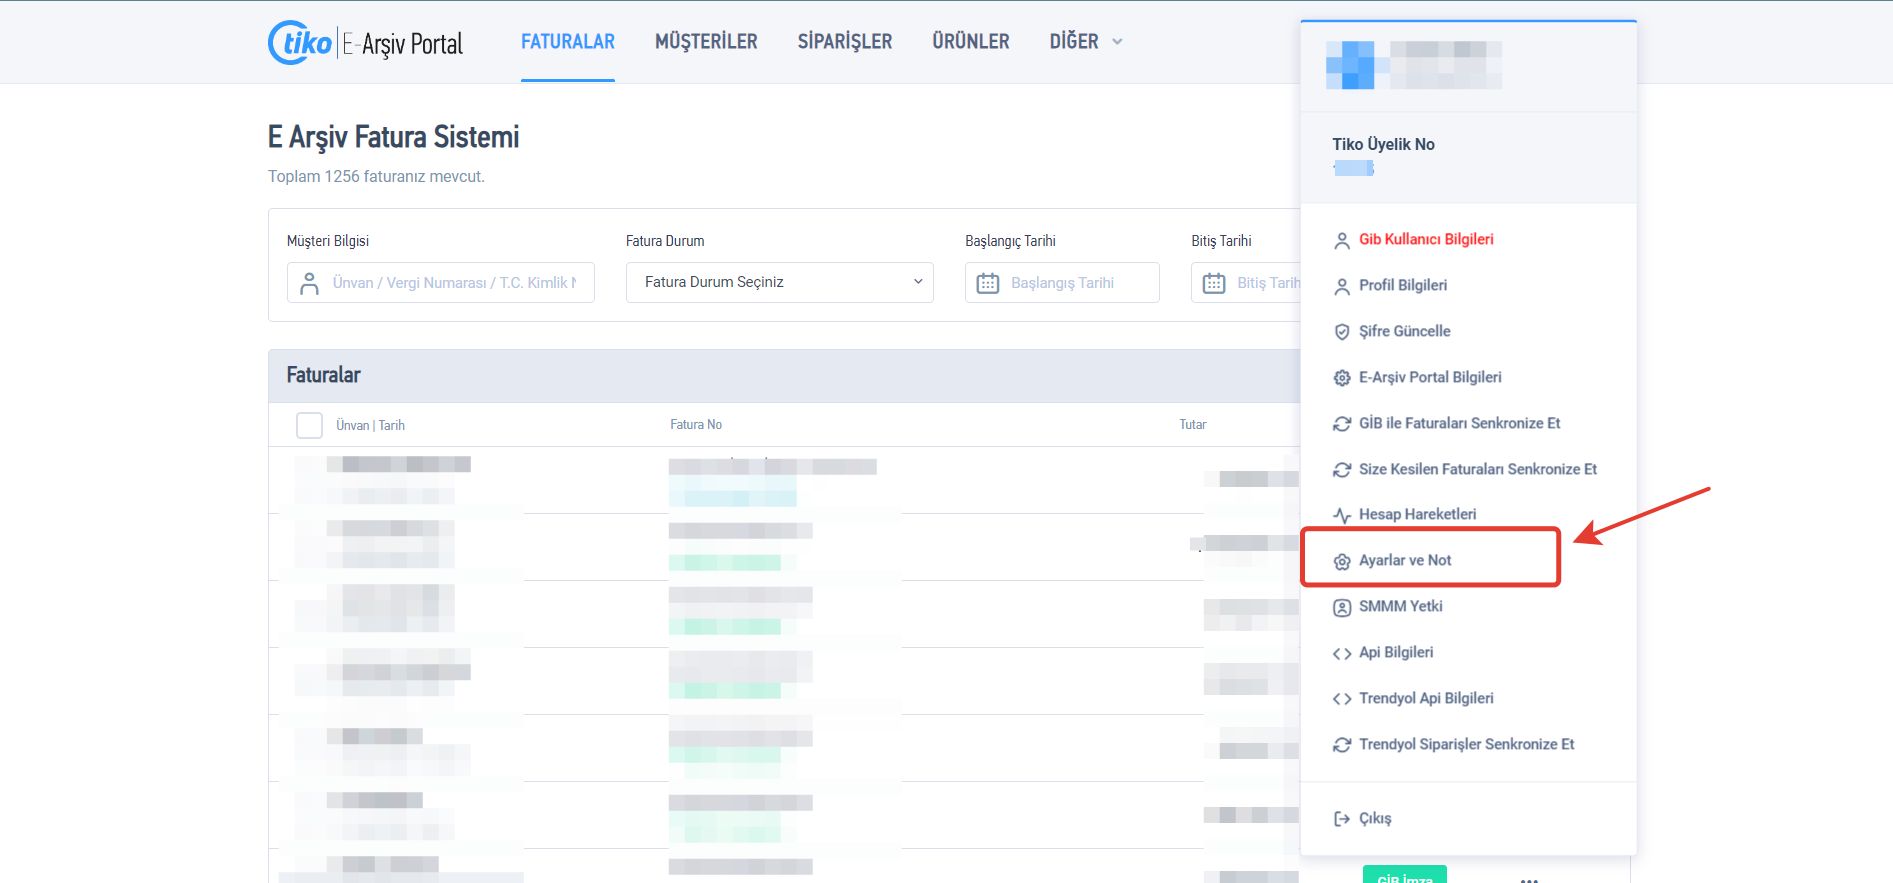
Task: Click the gear icon beside Ayarlar ve Not
Action: [1342, 561]
